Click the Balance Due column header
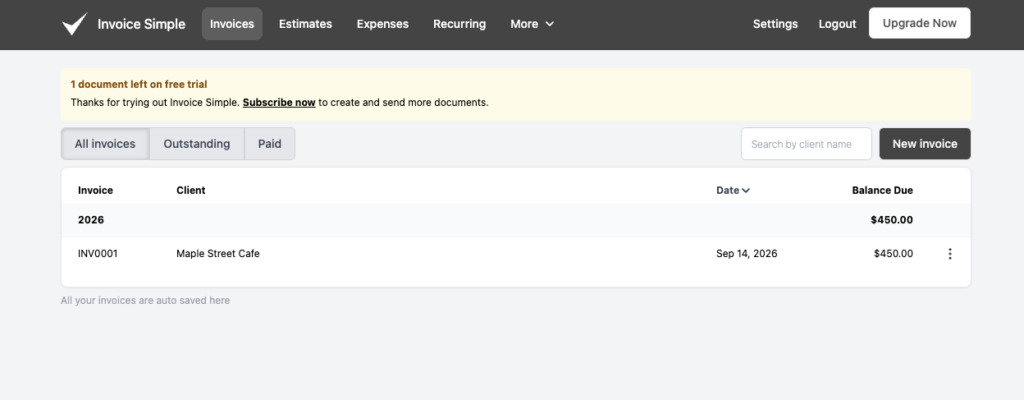The image size is (1024, 400). point(882,190)
